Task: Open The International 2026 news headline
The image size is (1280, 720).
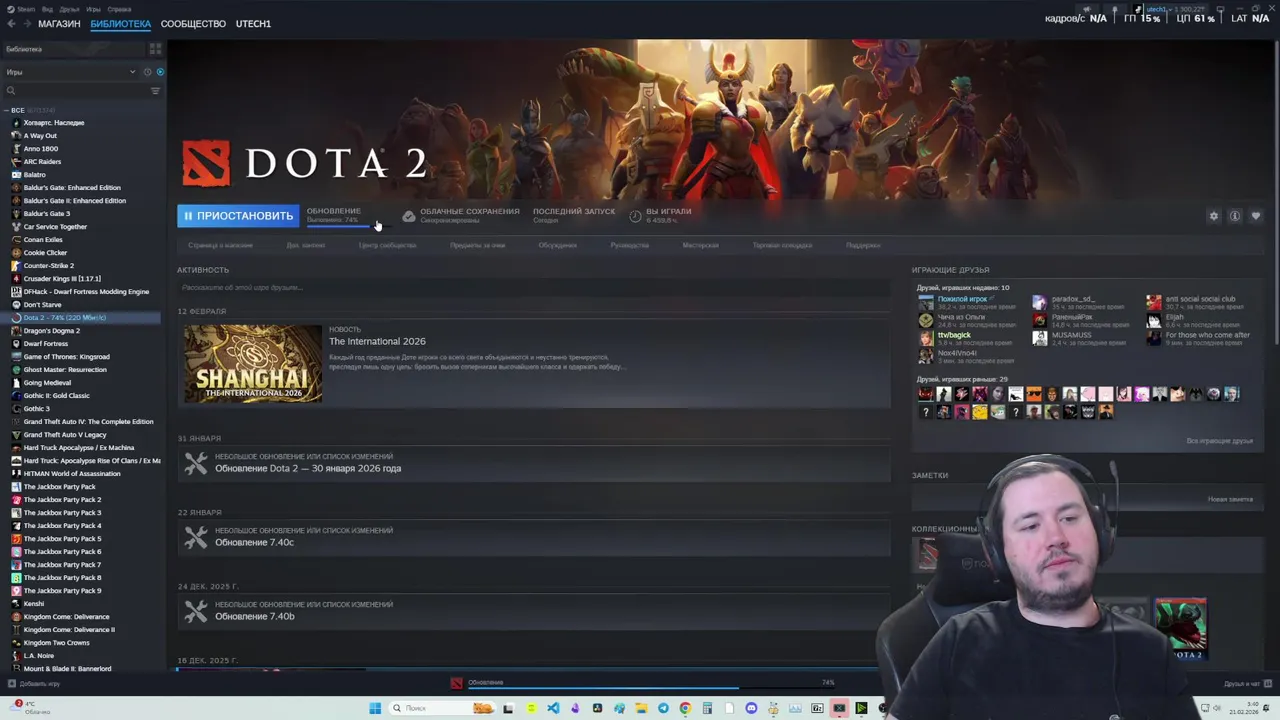Action: pos(377,342)
